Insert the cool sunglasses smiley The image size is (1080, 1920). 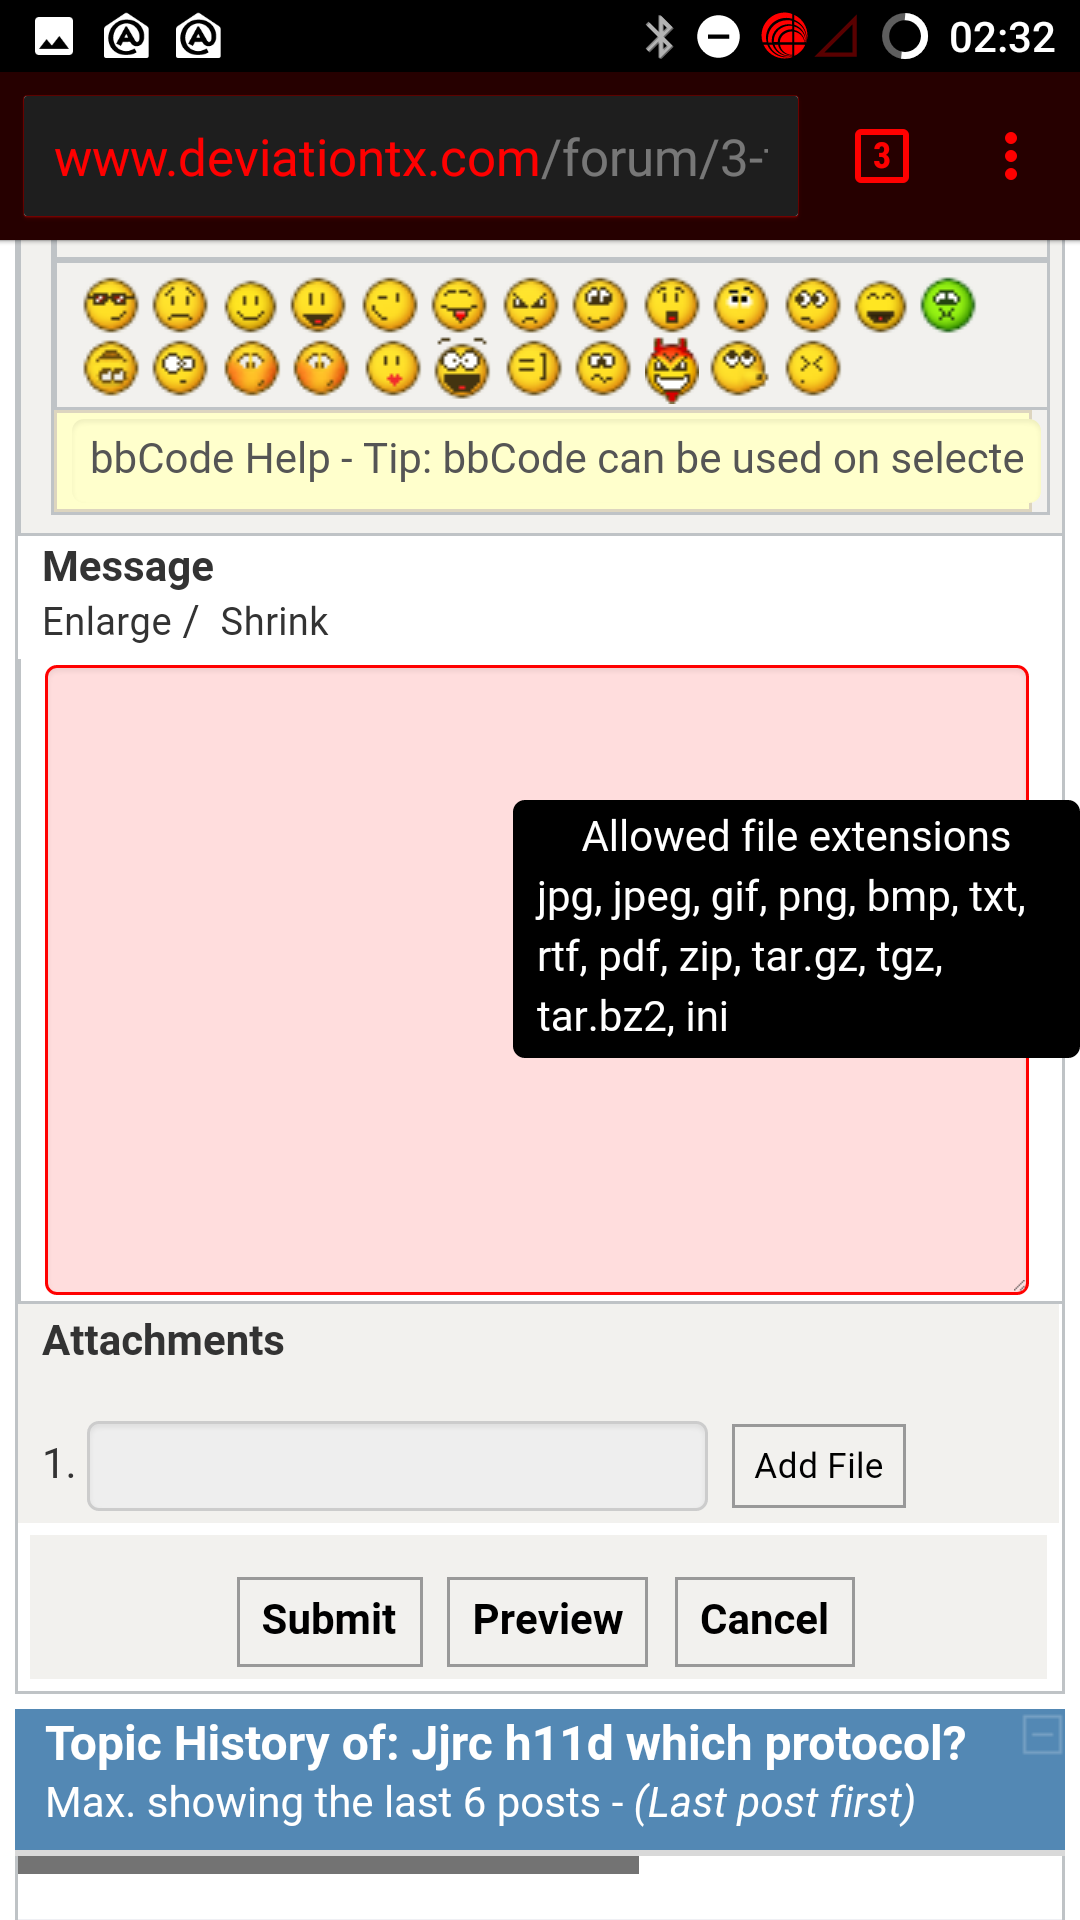pyautogui.click(x=110, y=305)
